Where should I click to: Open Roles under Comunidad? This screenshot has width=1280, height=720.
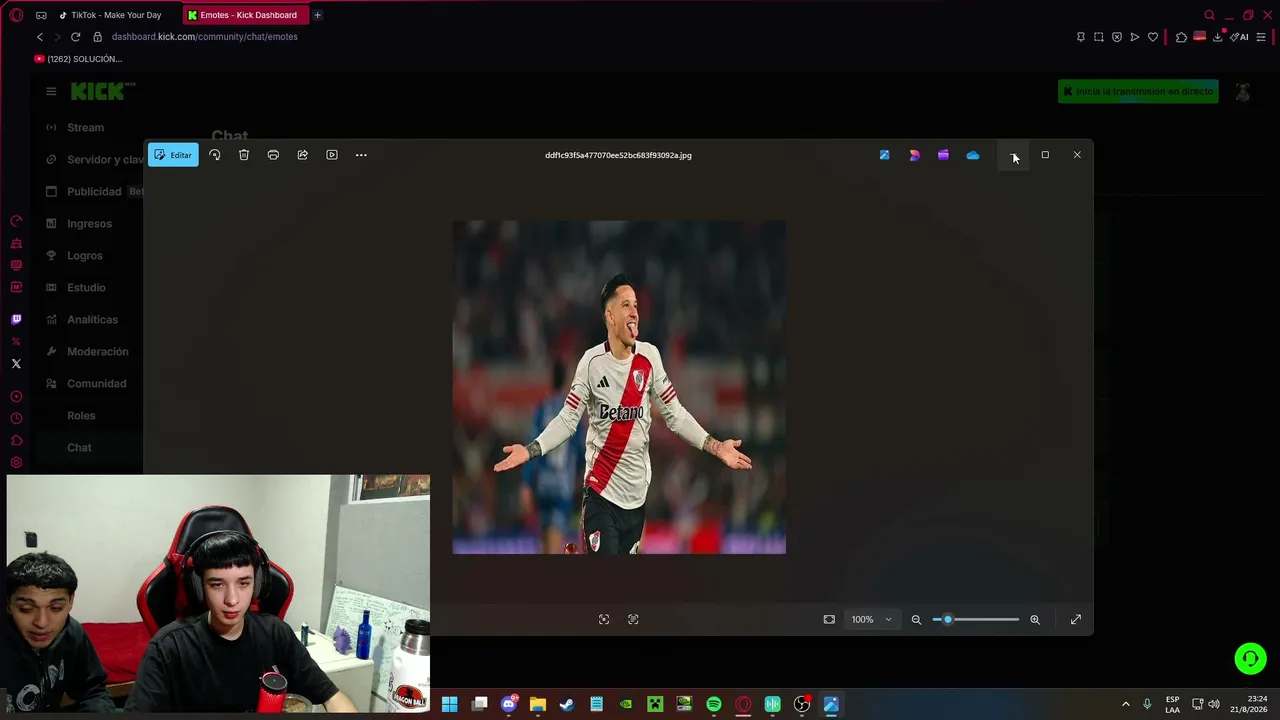tap(81, 416)
